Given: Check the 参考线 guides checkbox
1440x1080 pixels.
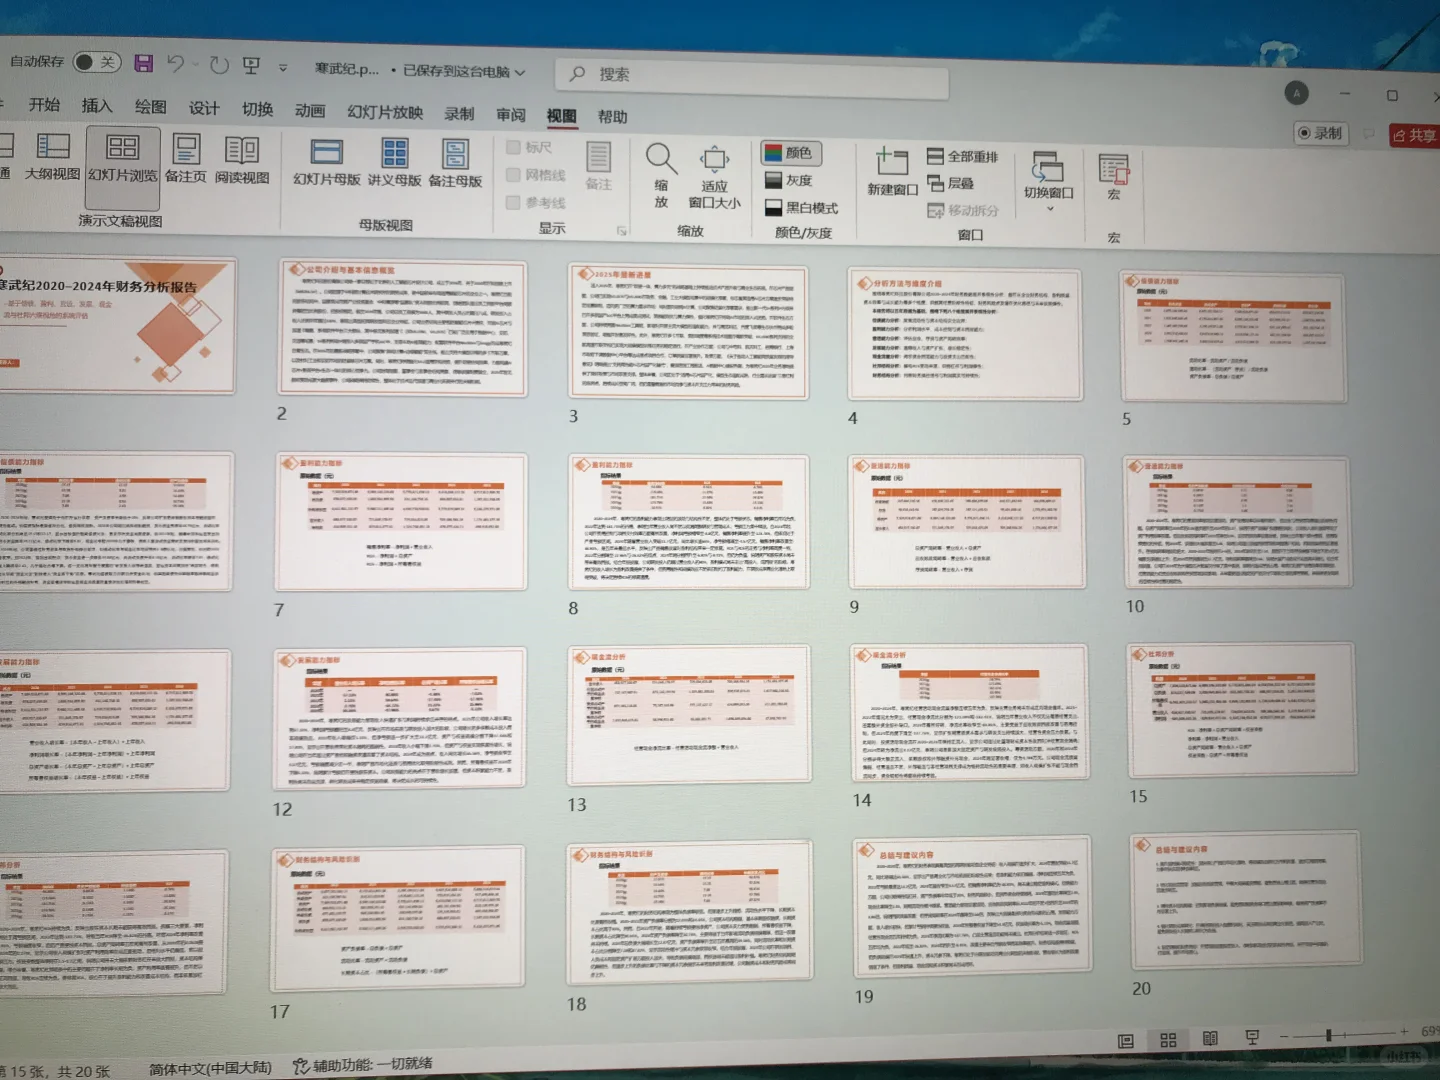Looking at the screenshot, I should click(513, 202).
